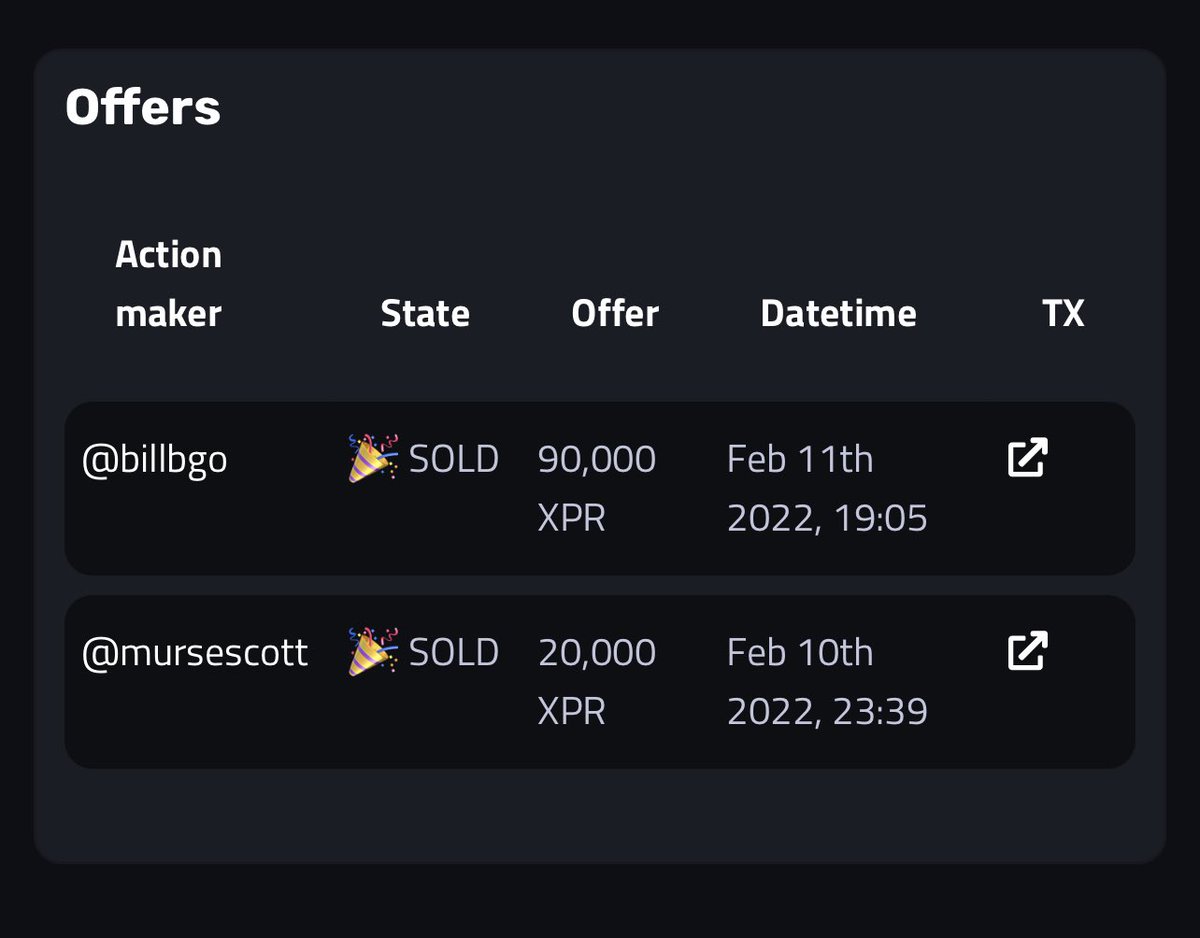Click the SOLD status in @mursescott's row
This screenshot has height=938, width=1200.
454,653
